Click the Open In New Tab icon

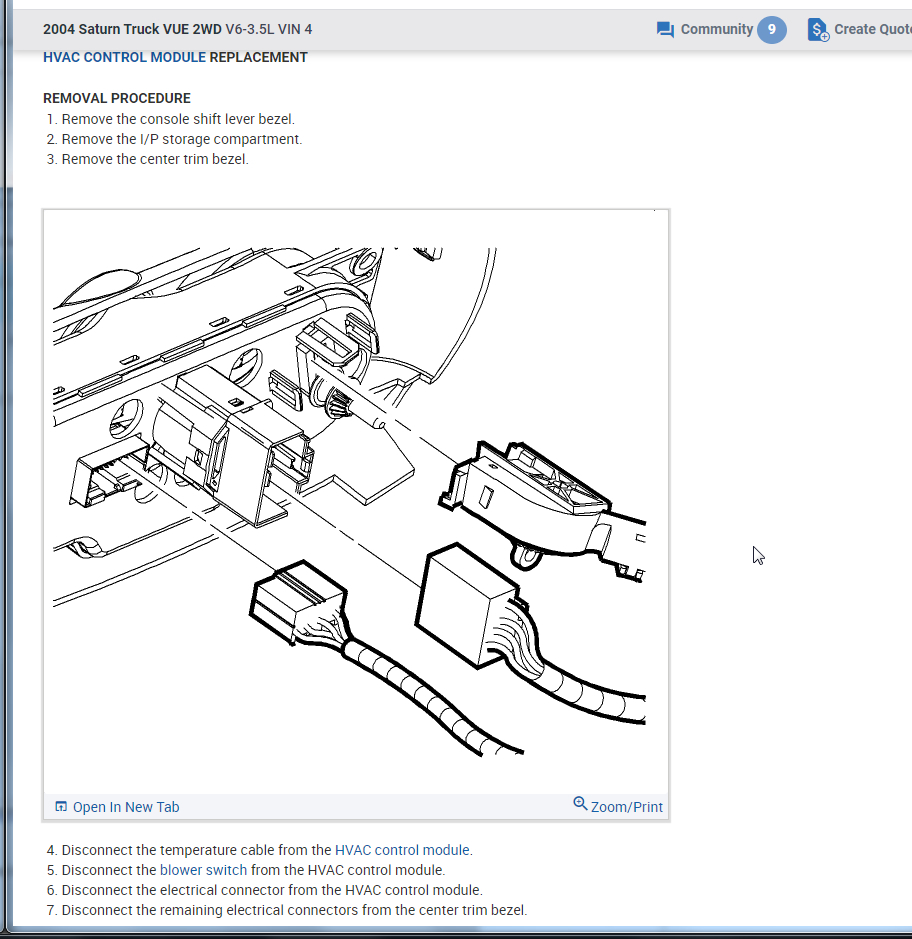61,807
